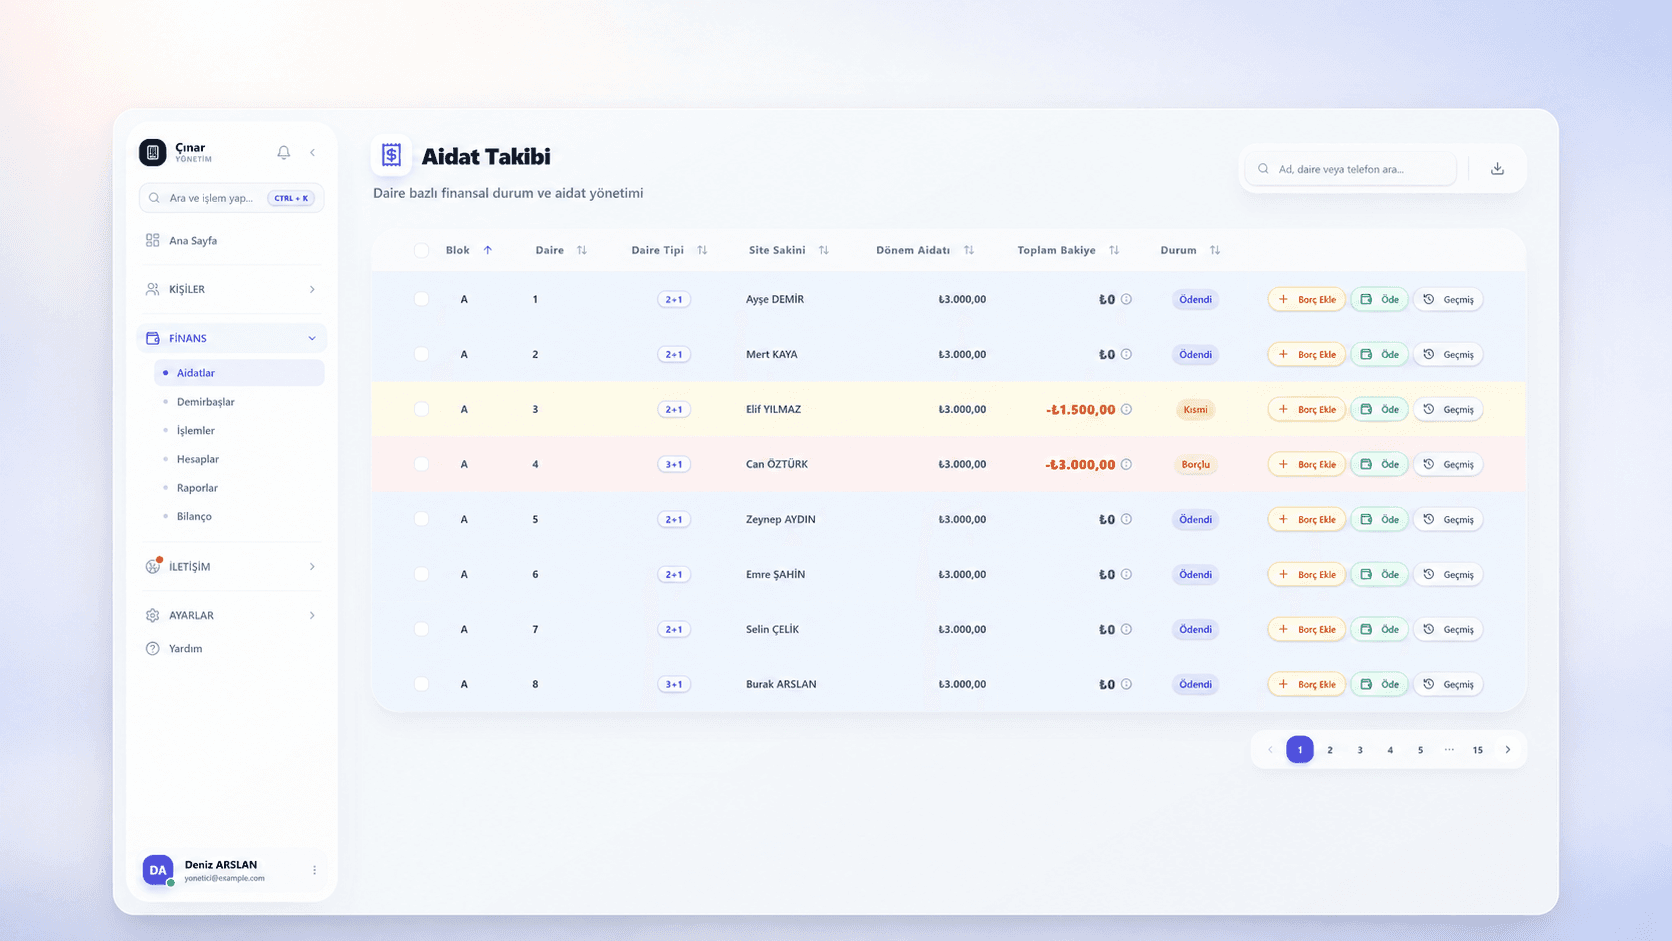Click Borç Ekle for Ayşe DEMİR

pyautogui.click(x=1307, y=299)
